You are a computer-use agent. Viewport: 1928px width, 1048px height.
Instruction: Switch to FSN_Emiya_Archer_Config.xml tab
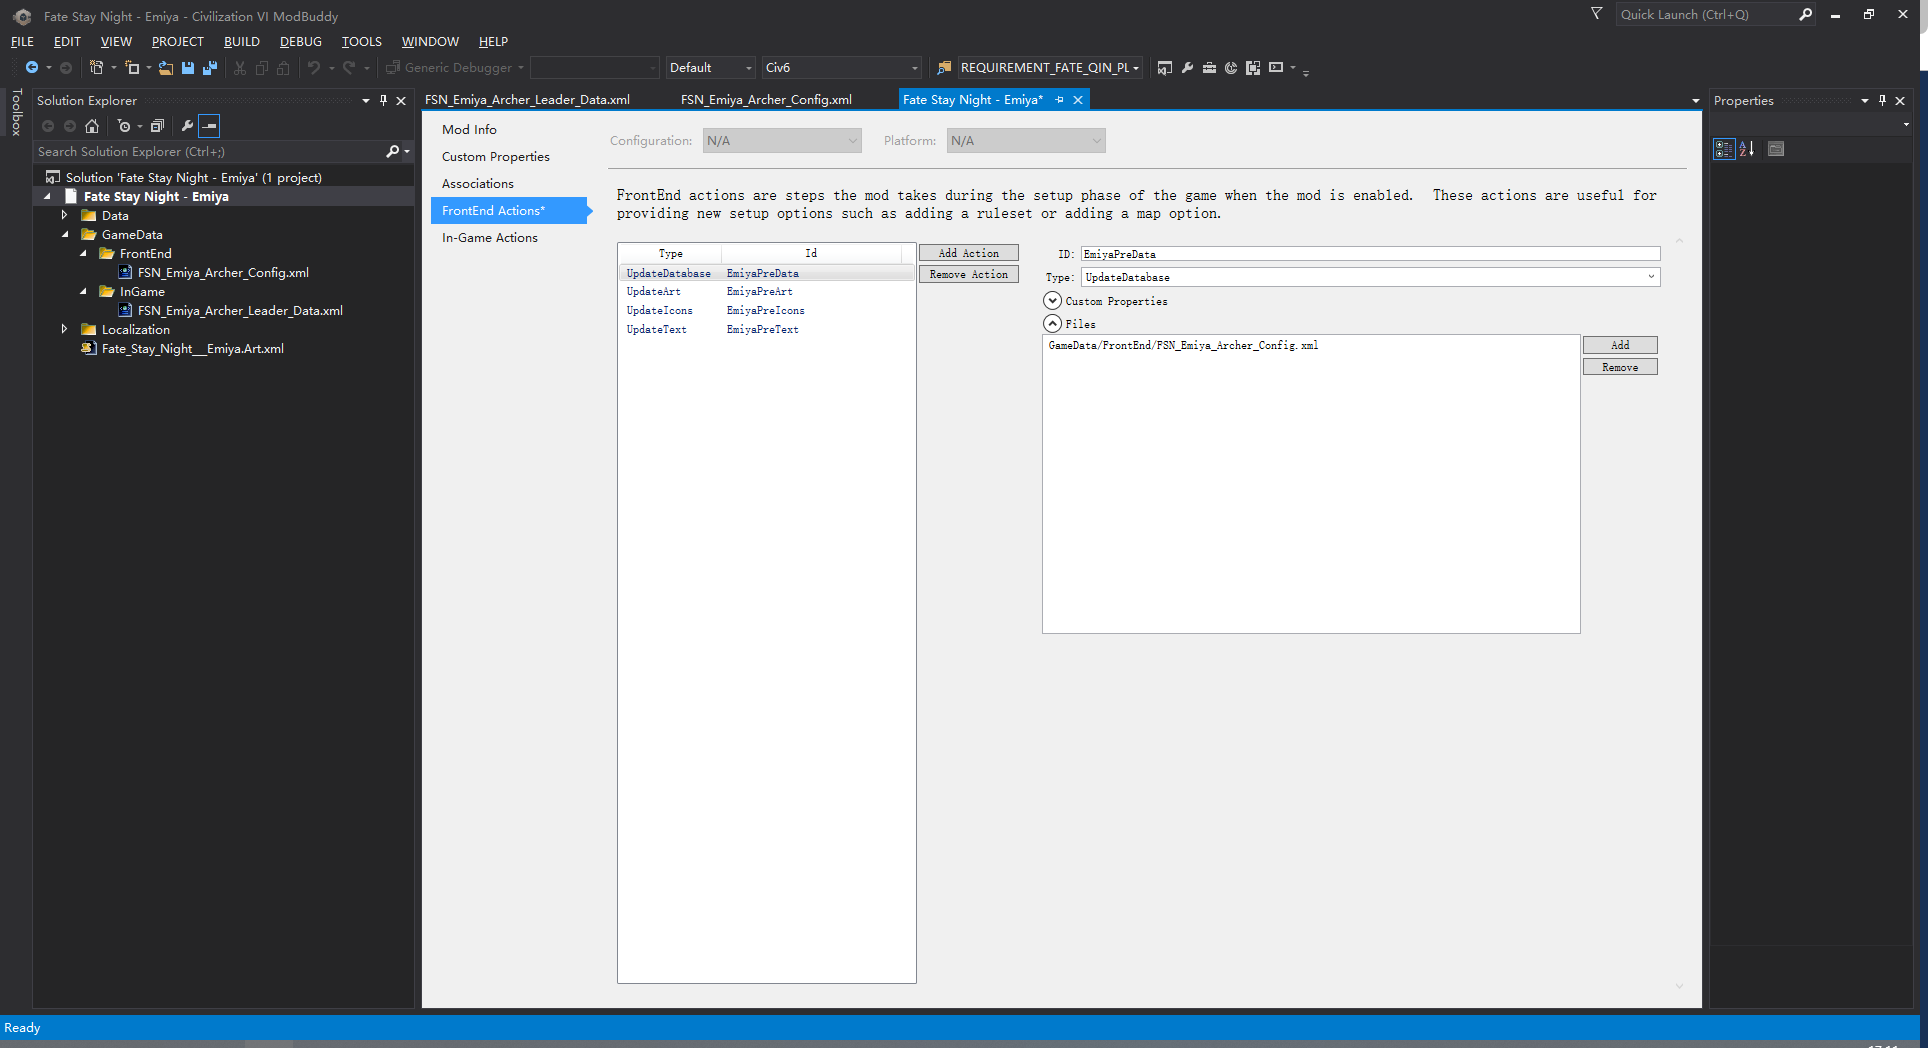(766, 100)
